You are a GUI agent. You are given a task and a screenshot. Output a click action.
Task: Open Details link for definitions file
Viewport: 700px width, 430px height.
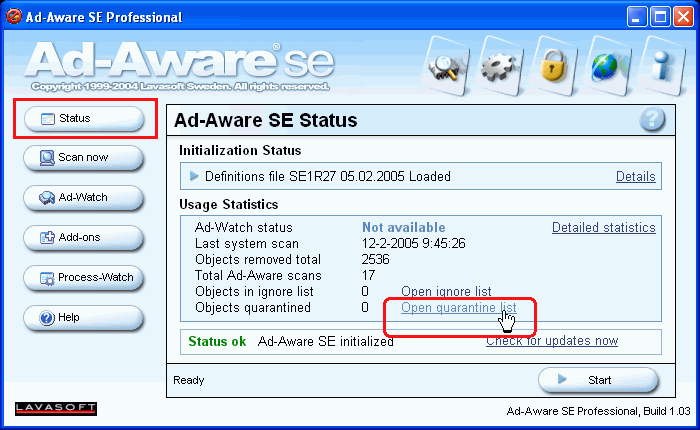636,177
